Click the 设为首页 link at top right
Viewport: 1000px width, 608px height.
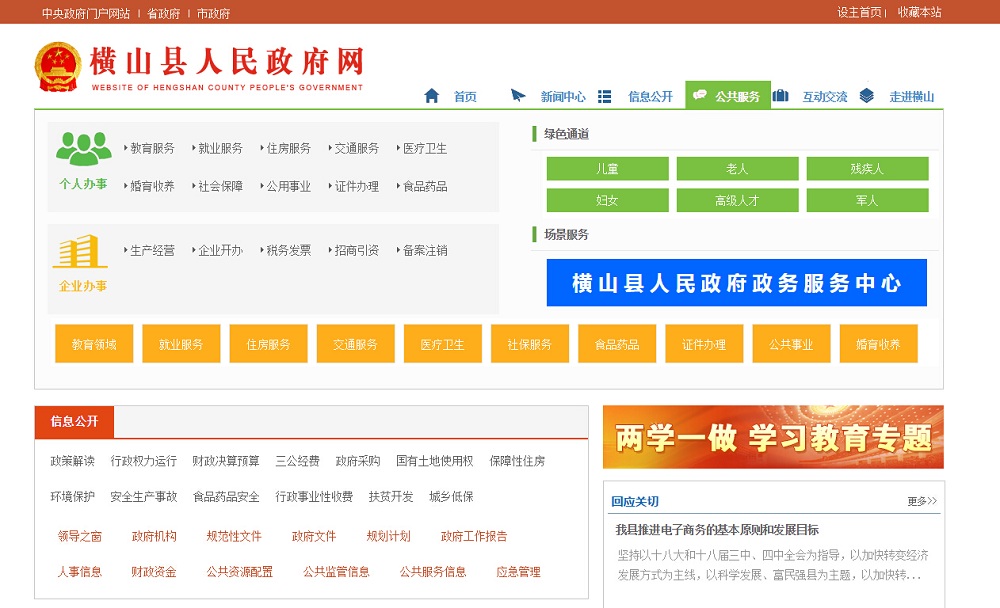point(859,12)
